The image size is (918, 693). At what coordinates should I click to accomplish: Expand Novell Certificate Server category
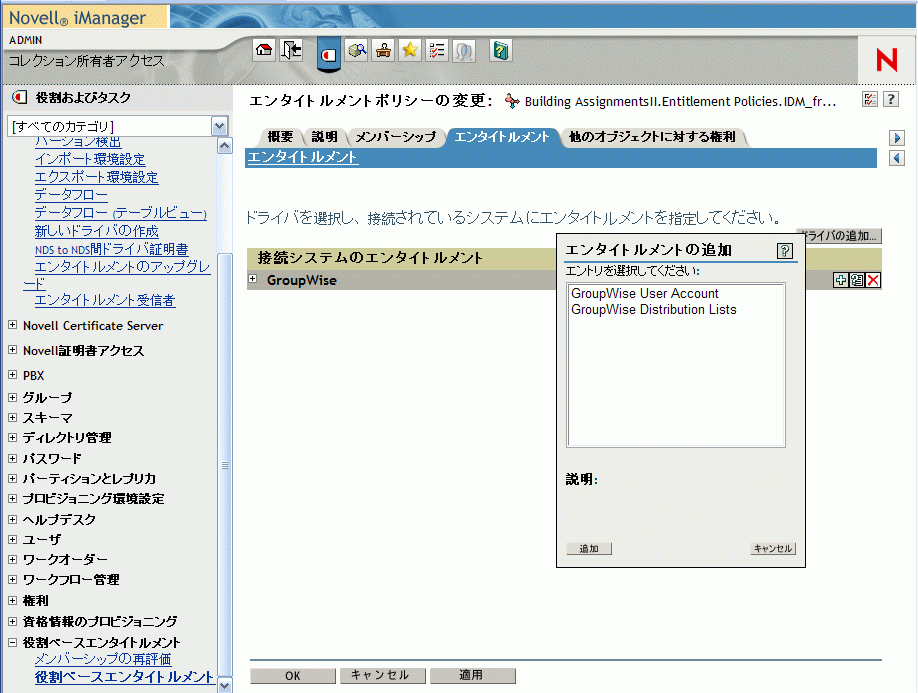[12, 325]
